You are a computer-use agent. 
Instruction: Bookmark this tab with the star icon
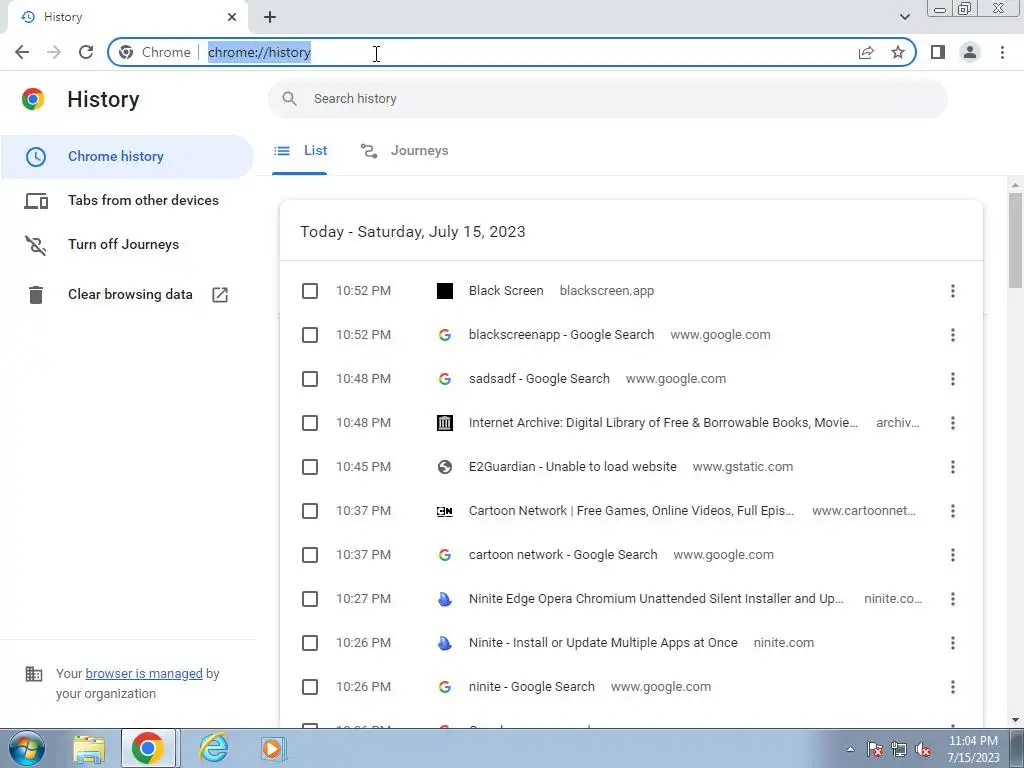(898, 52)
